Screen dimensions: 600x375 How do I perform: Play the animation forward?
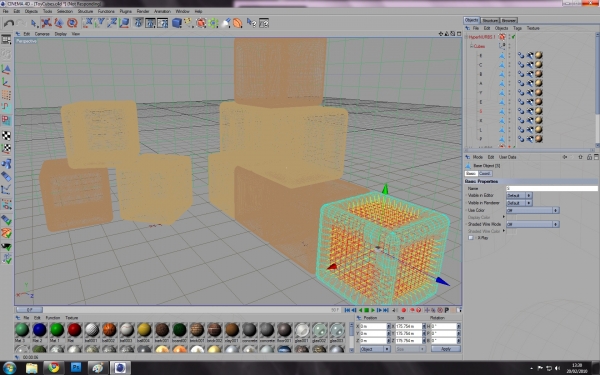point(373,310)
